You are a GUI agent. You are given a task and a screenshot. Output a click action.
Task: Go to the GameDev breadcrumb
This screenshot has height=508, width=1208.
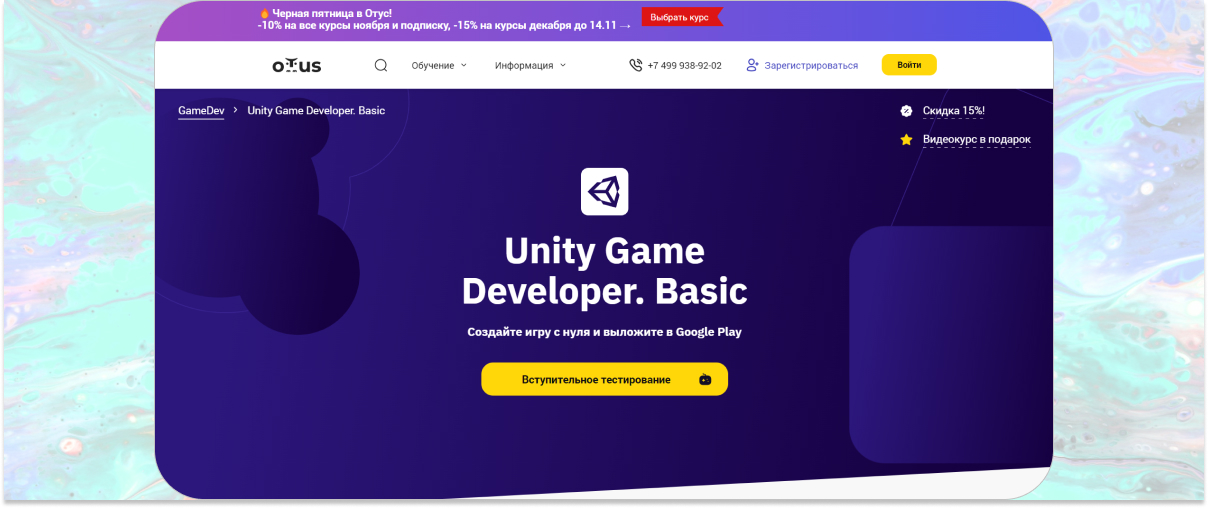(201, 111)
